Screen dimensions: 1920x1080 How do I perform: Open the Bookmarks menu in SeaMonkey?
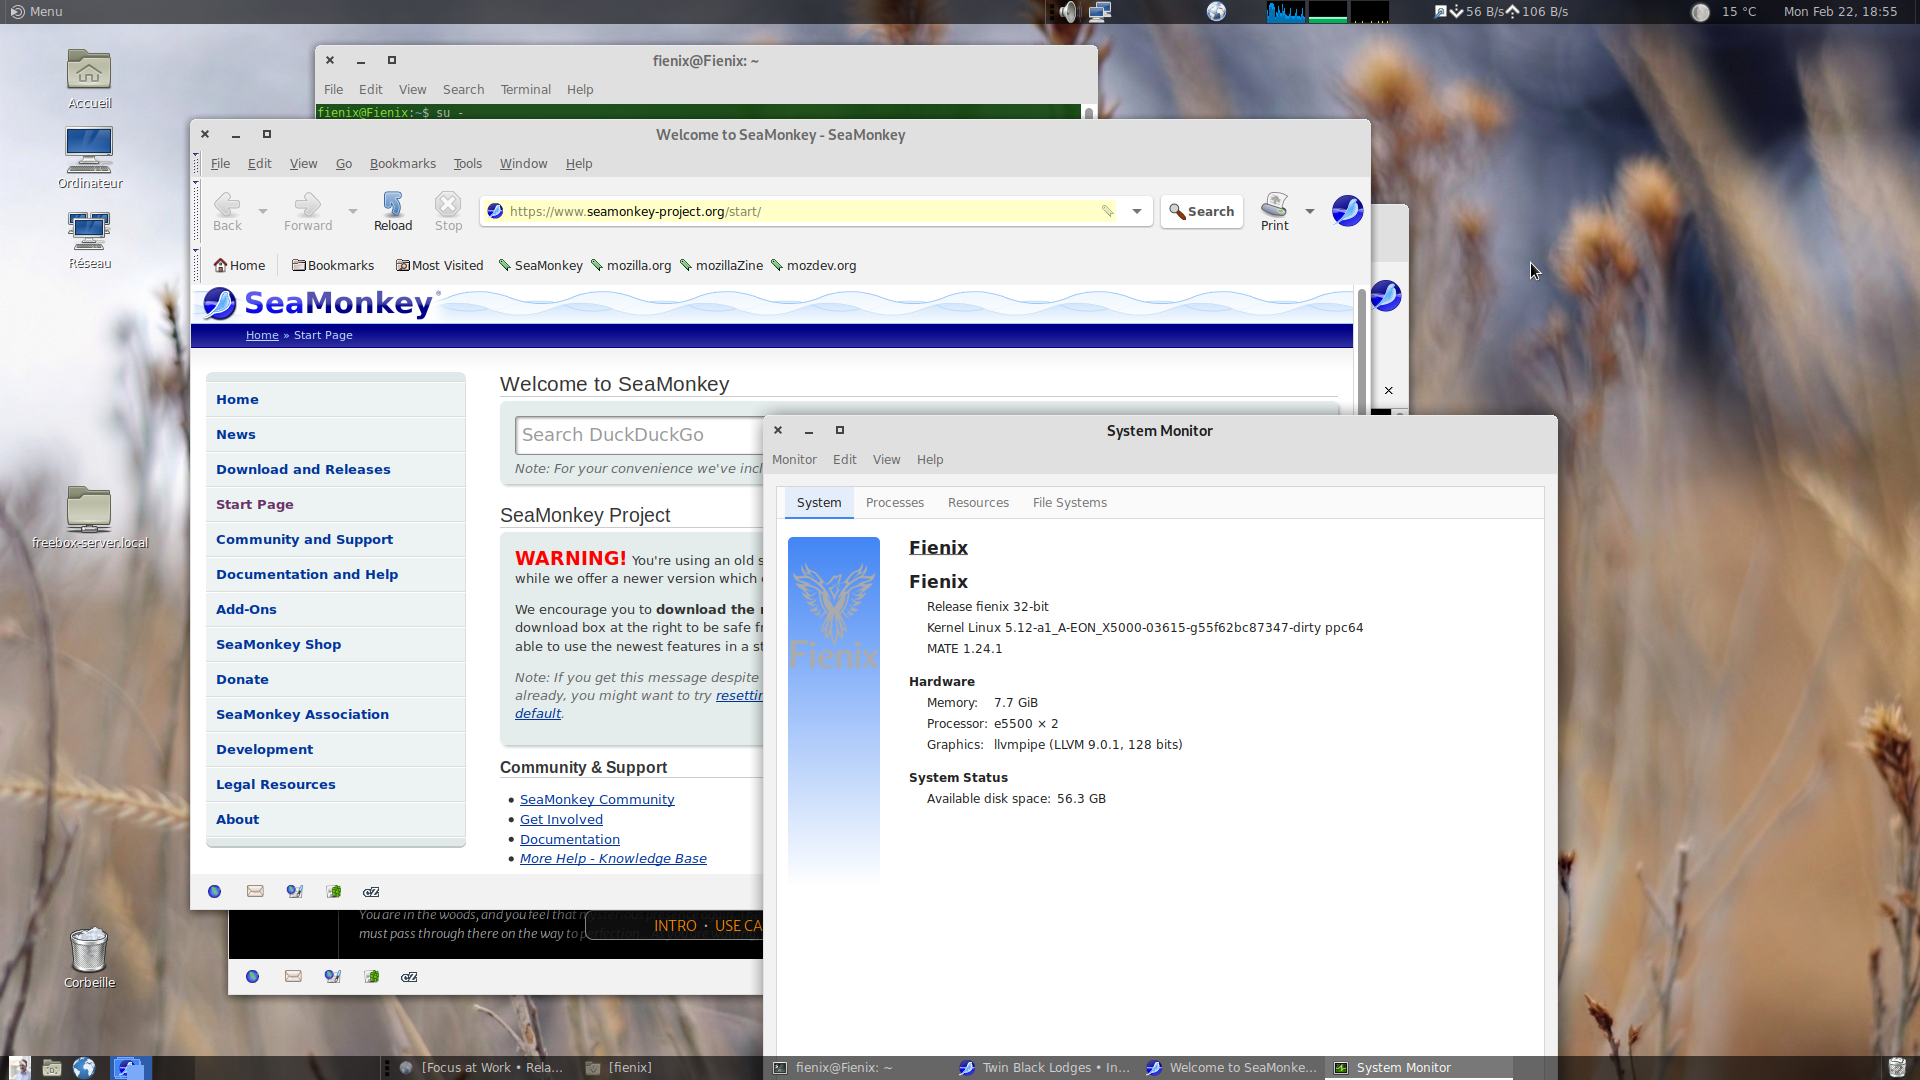[402, 163]
